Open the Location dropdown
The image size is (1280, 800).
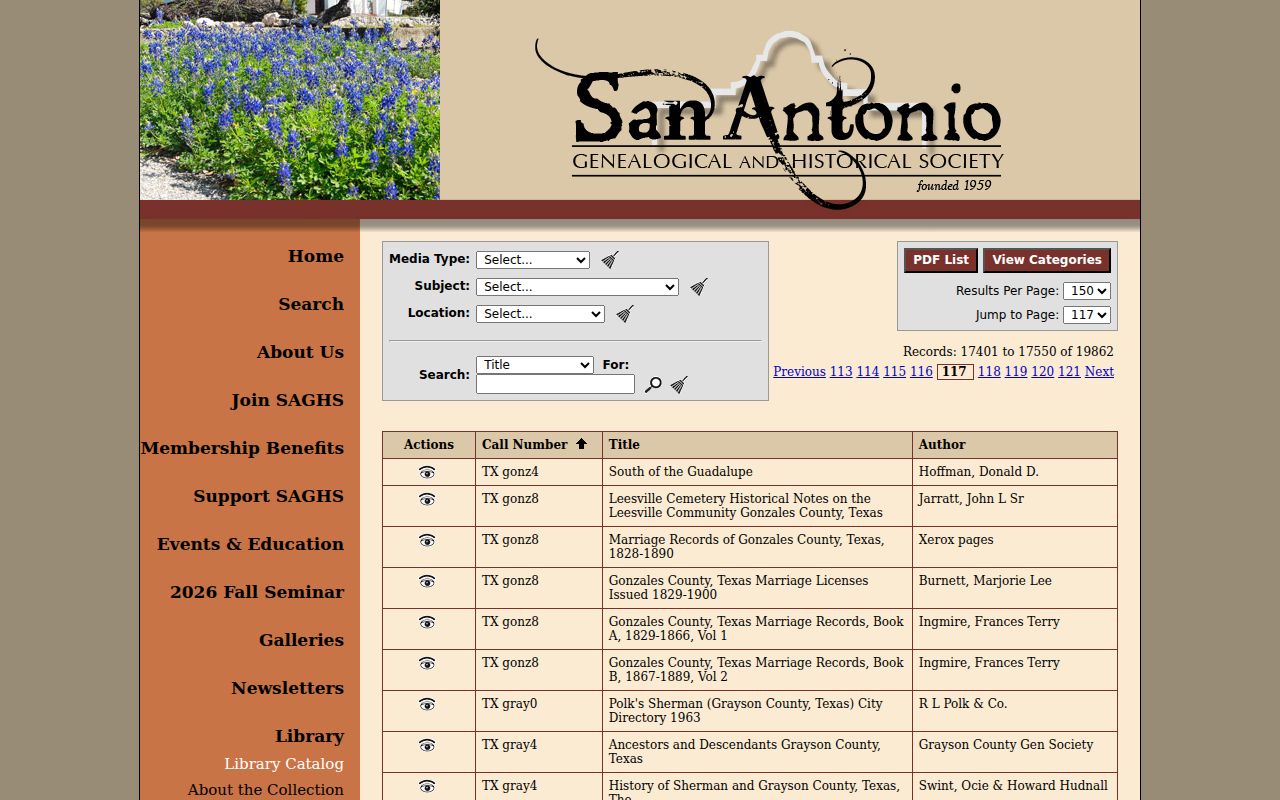[x=540, y=314]
